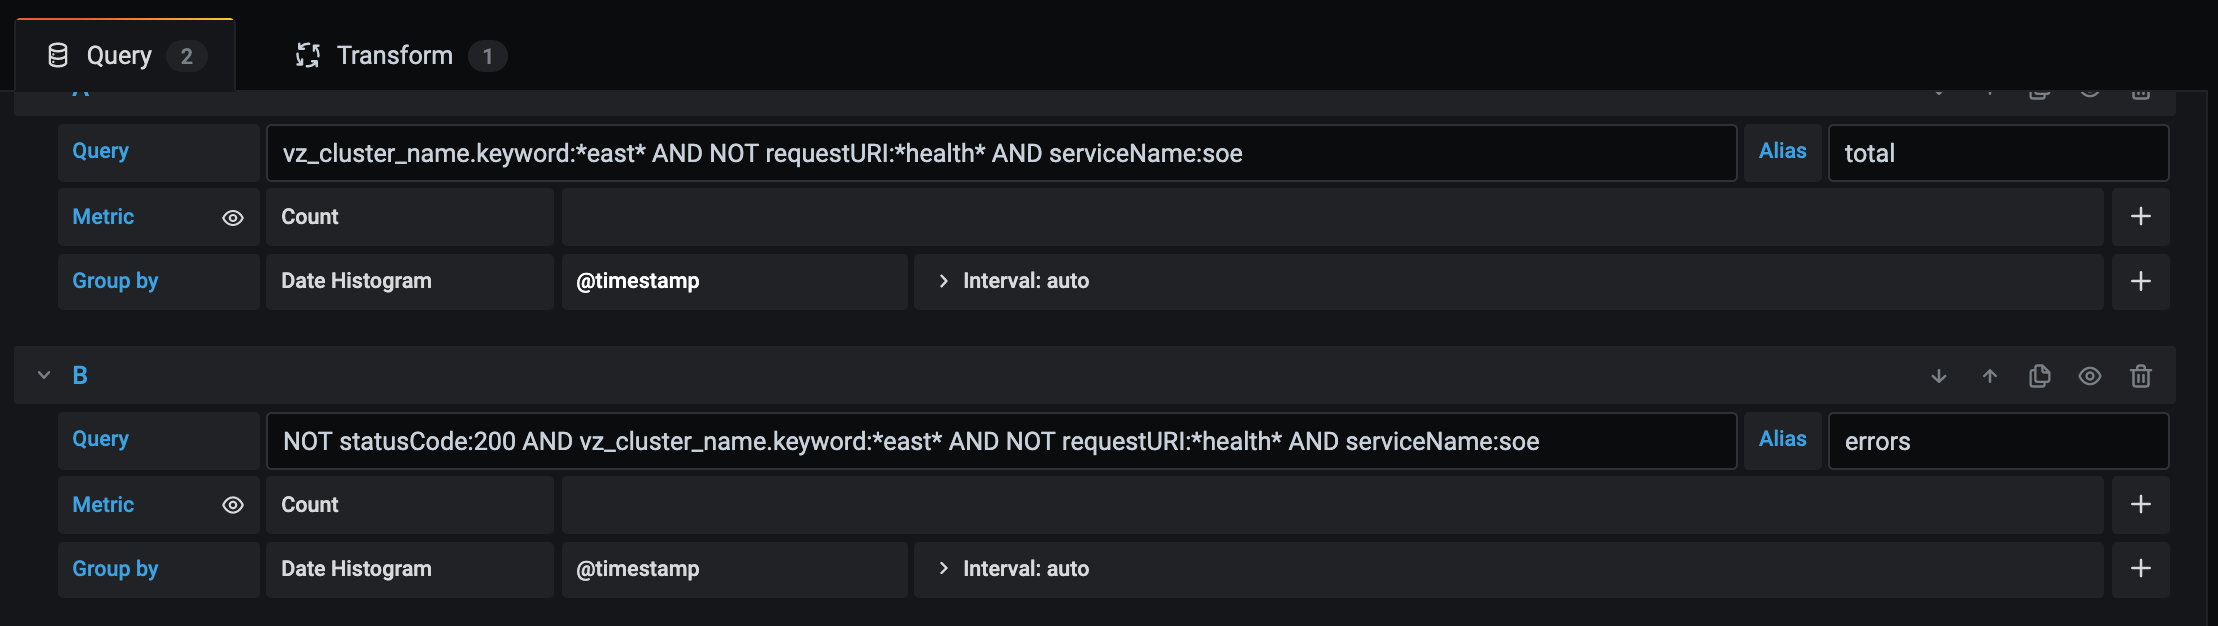Viewport: 2218px width, 626px height.
Task: Edit the query text containing statusCode:200
Action: [x=1001, y=441]
